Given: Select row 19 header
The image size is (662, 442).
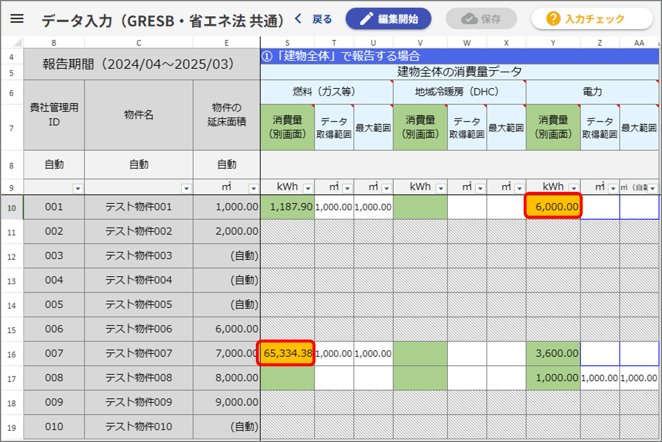Looking at the screenshot, I should click(x=12, y=427).
